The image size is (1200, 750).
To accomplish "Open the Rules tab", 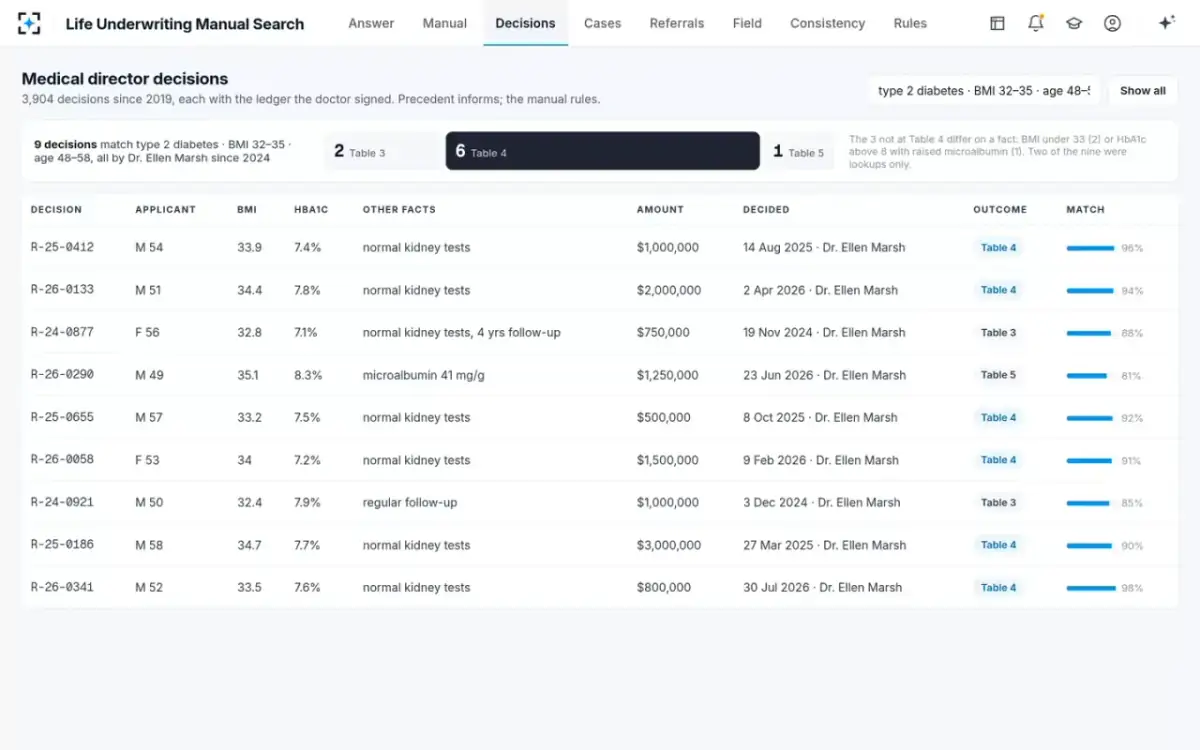I will 910,23.
